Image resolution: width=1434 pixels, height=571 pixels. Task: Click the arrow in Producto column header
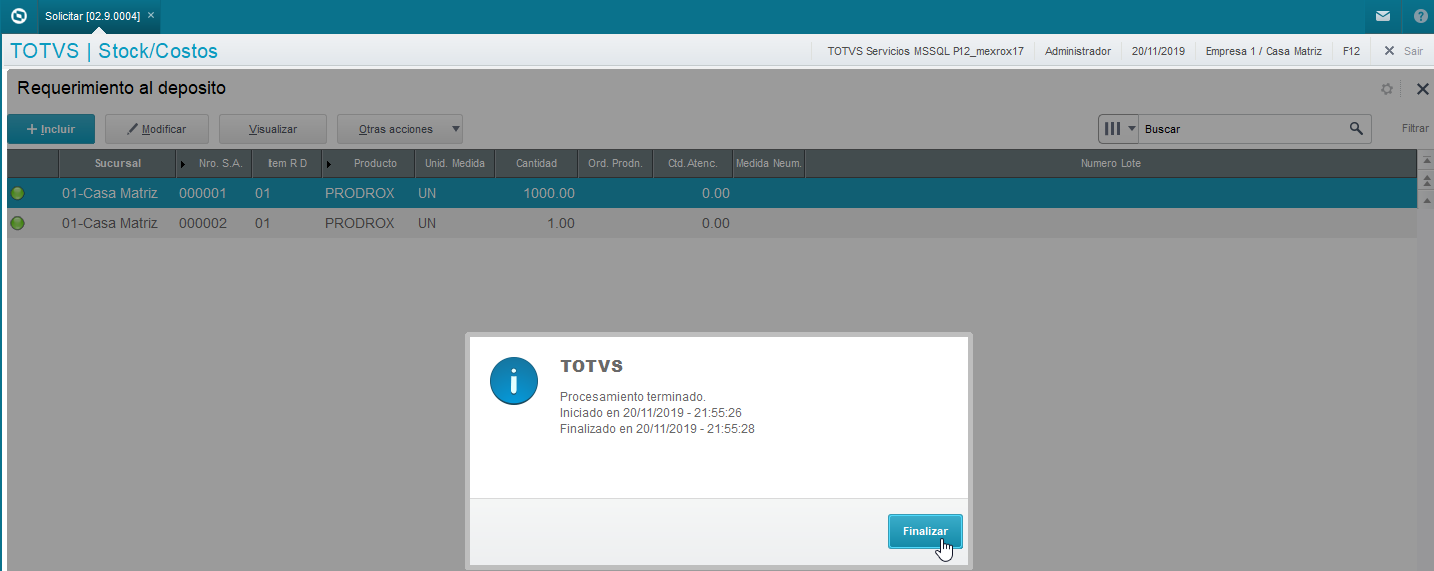(330, 164)
